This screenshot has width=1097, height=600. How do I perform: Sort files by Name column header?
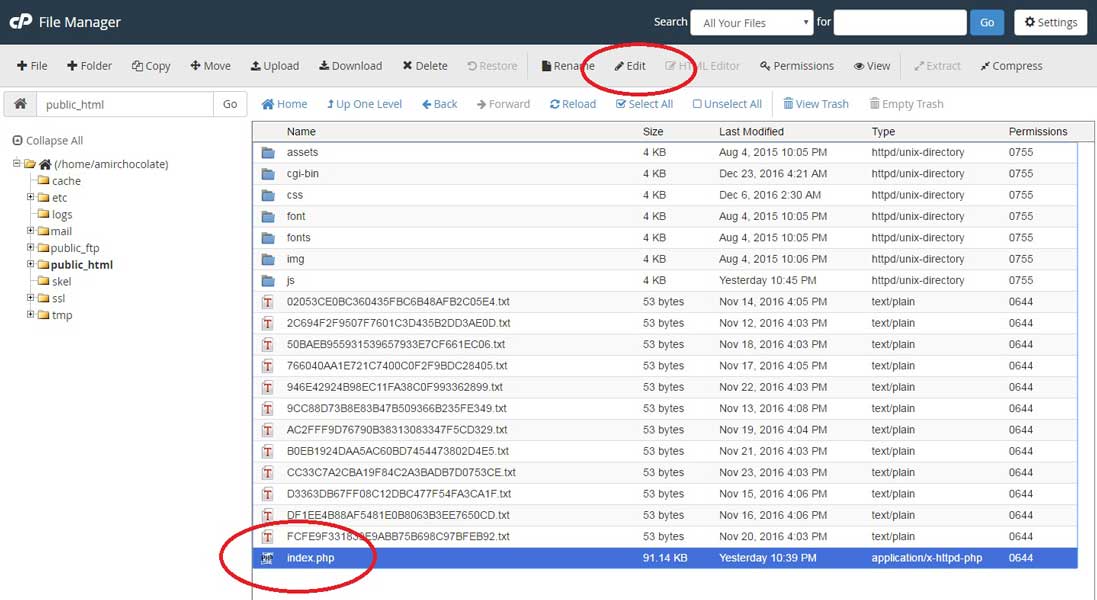[301, 131]
